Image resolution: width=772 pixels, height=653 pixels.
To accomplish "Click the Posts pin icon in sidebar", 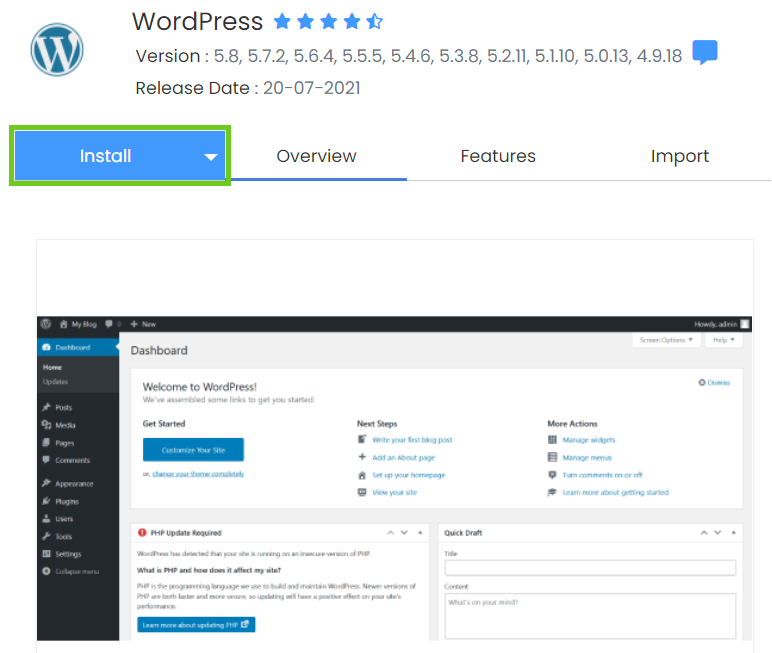I will pyautogui.click(x=46, y=408).
